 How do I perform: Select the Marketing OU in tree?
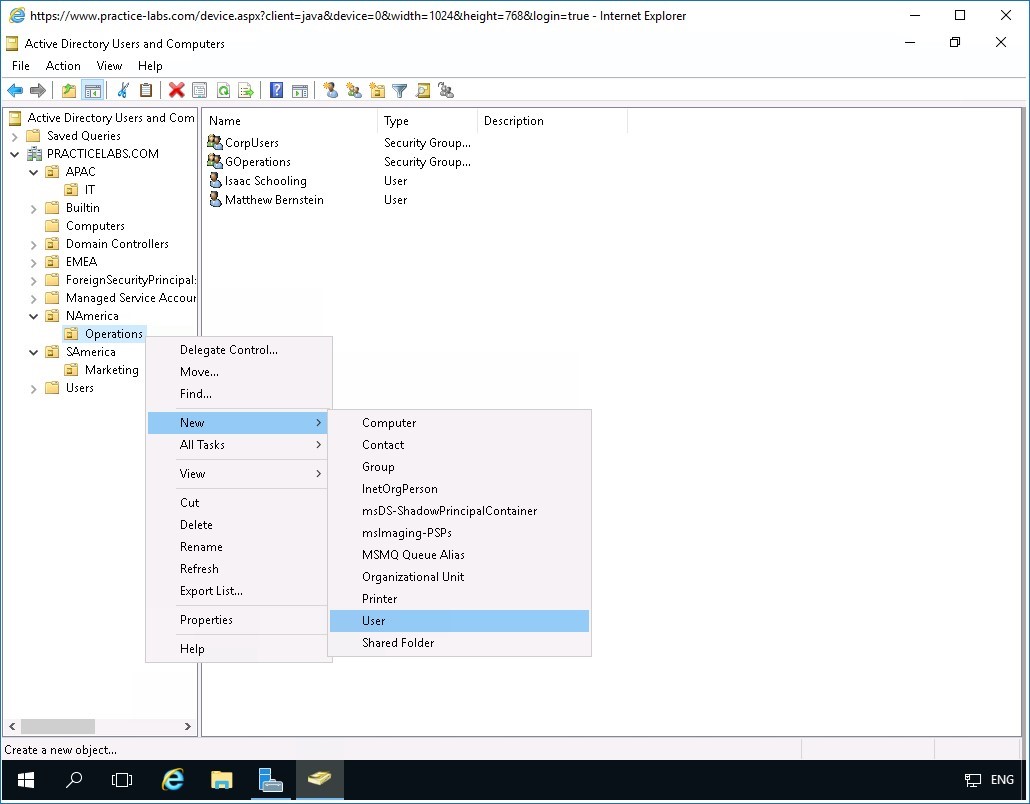[x=112, y=370]
